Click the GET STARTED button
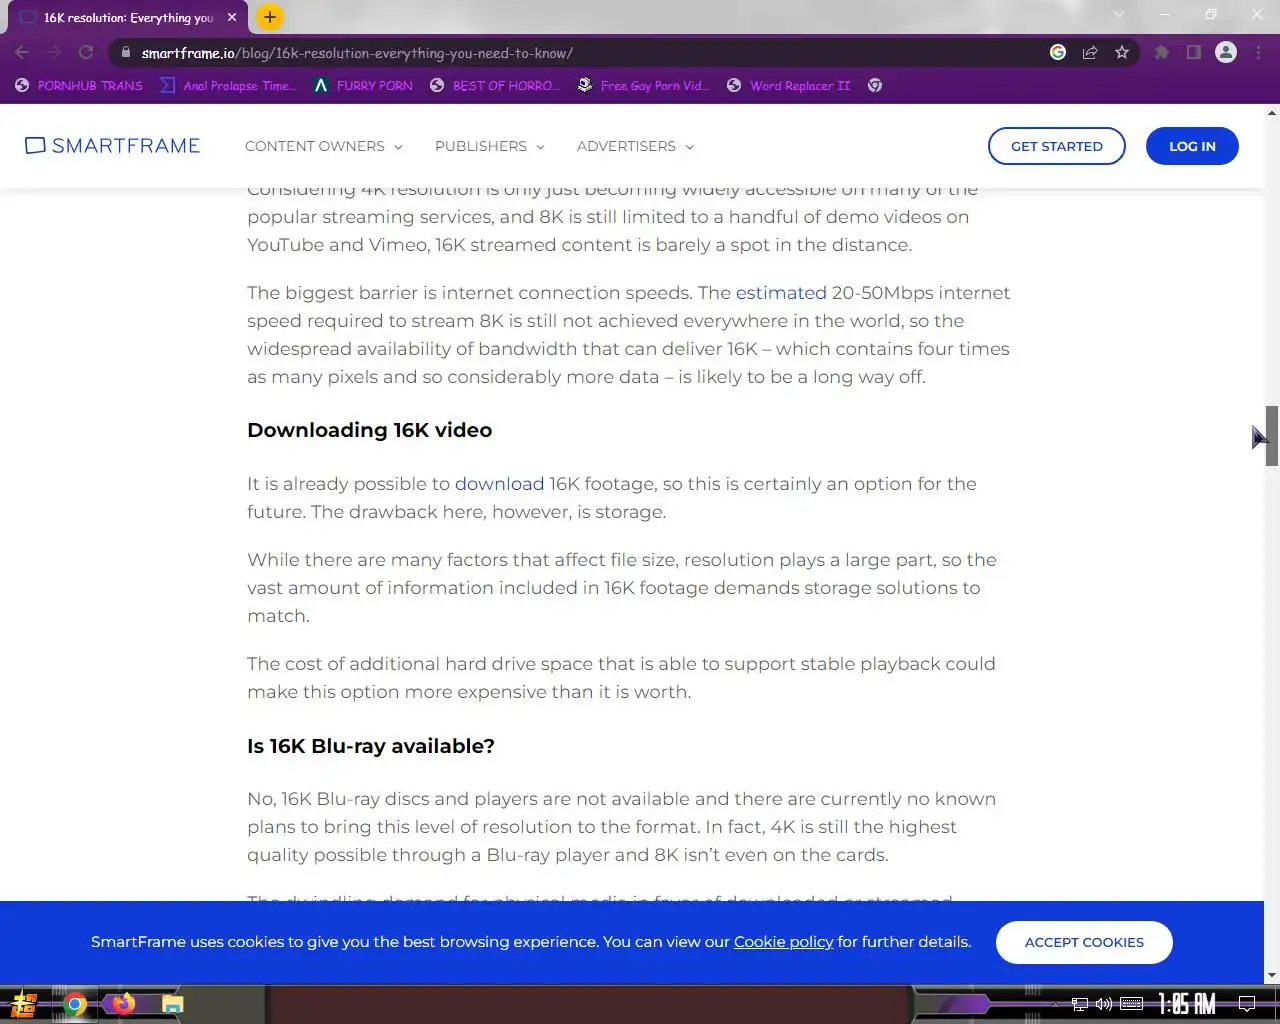Image resolution: width=1280 pixels, height=1024 pixels. click(1057, 146)
